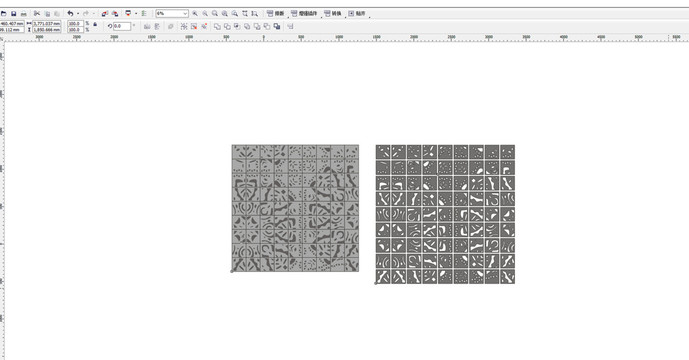The height and width of the screenshot is (360, 689).
Task: Click the vertical scale percent field
Action: [x=75, y=29]
